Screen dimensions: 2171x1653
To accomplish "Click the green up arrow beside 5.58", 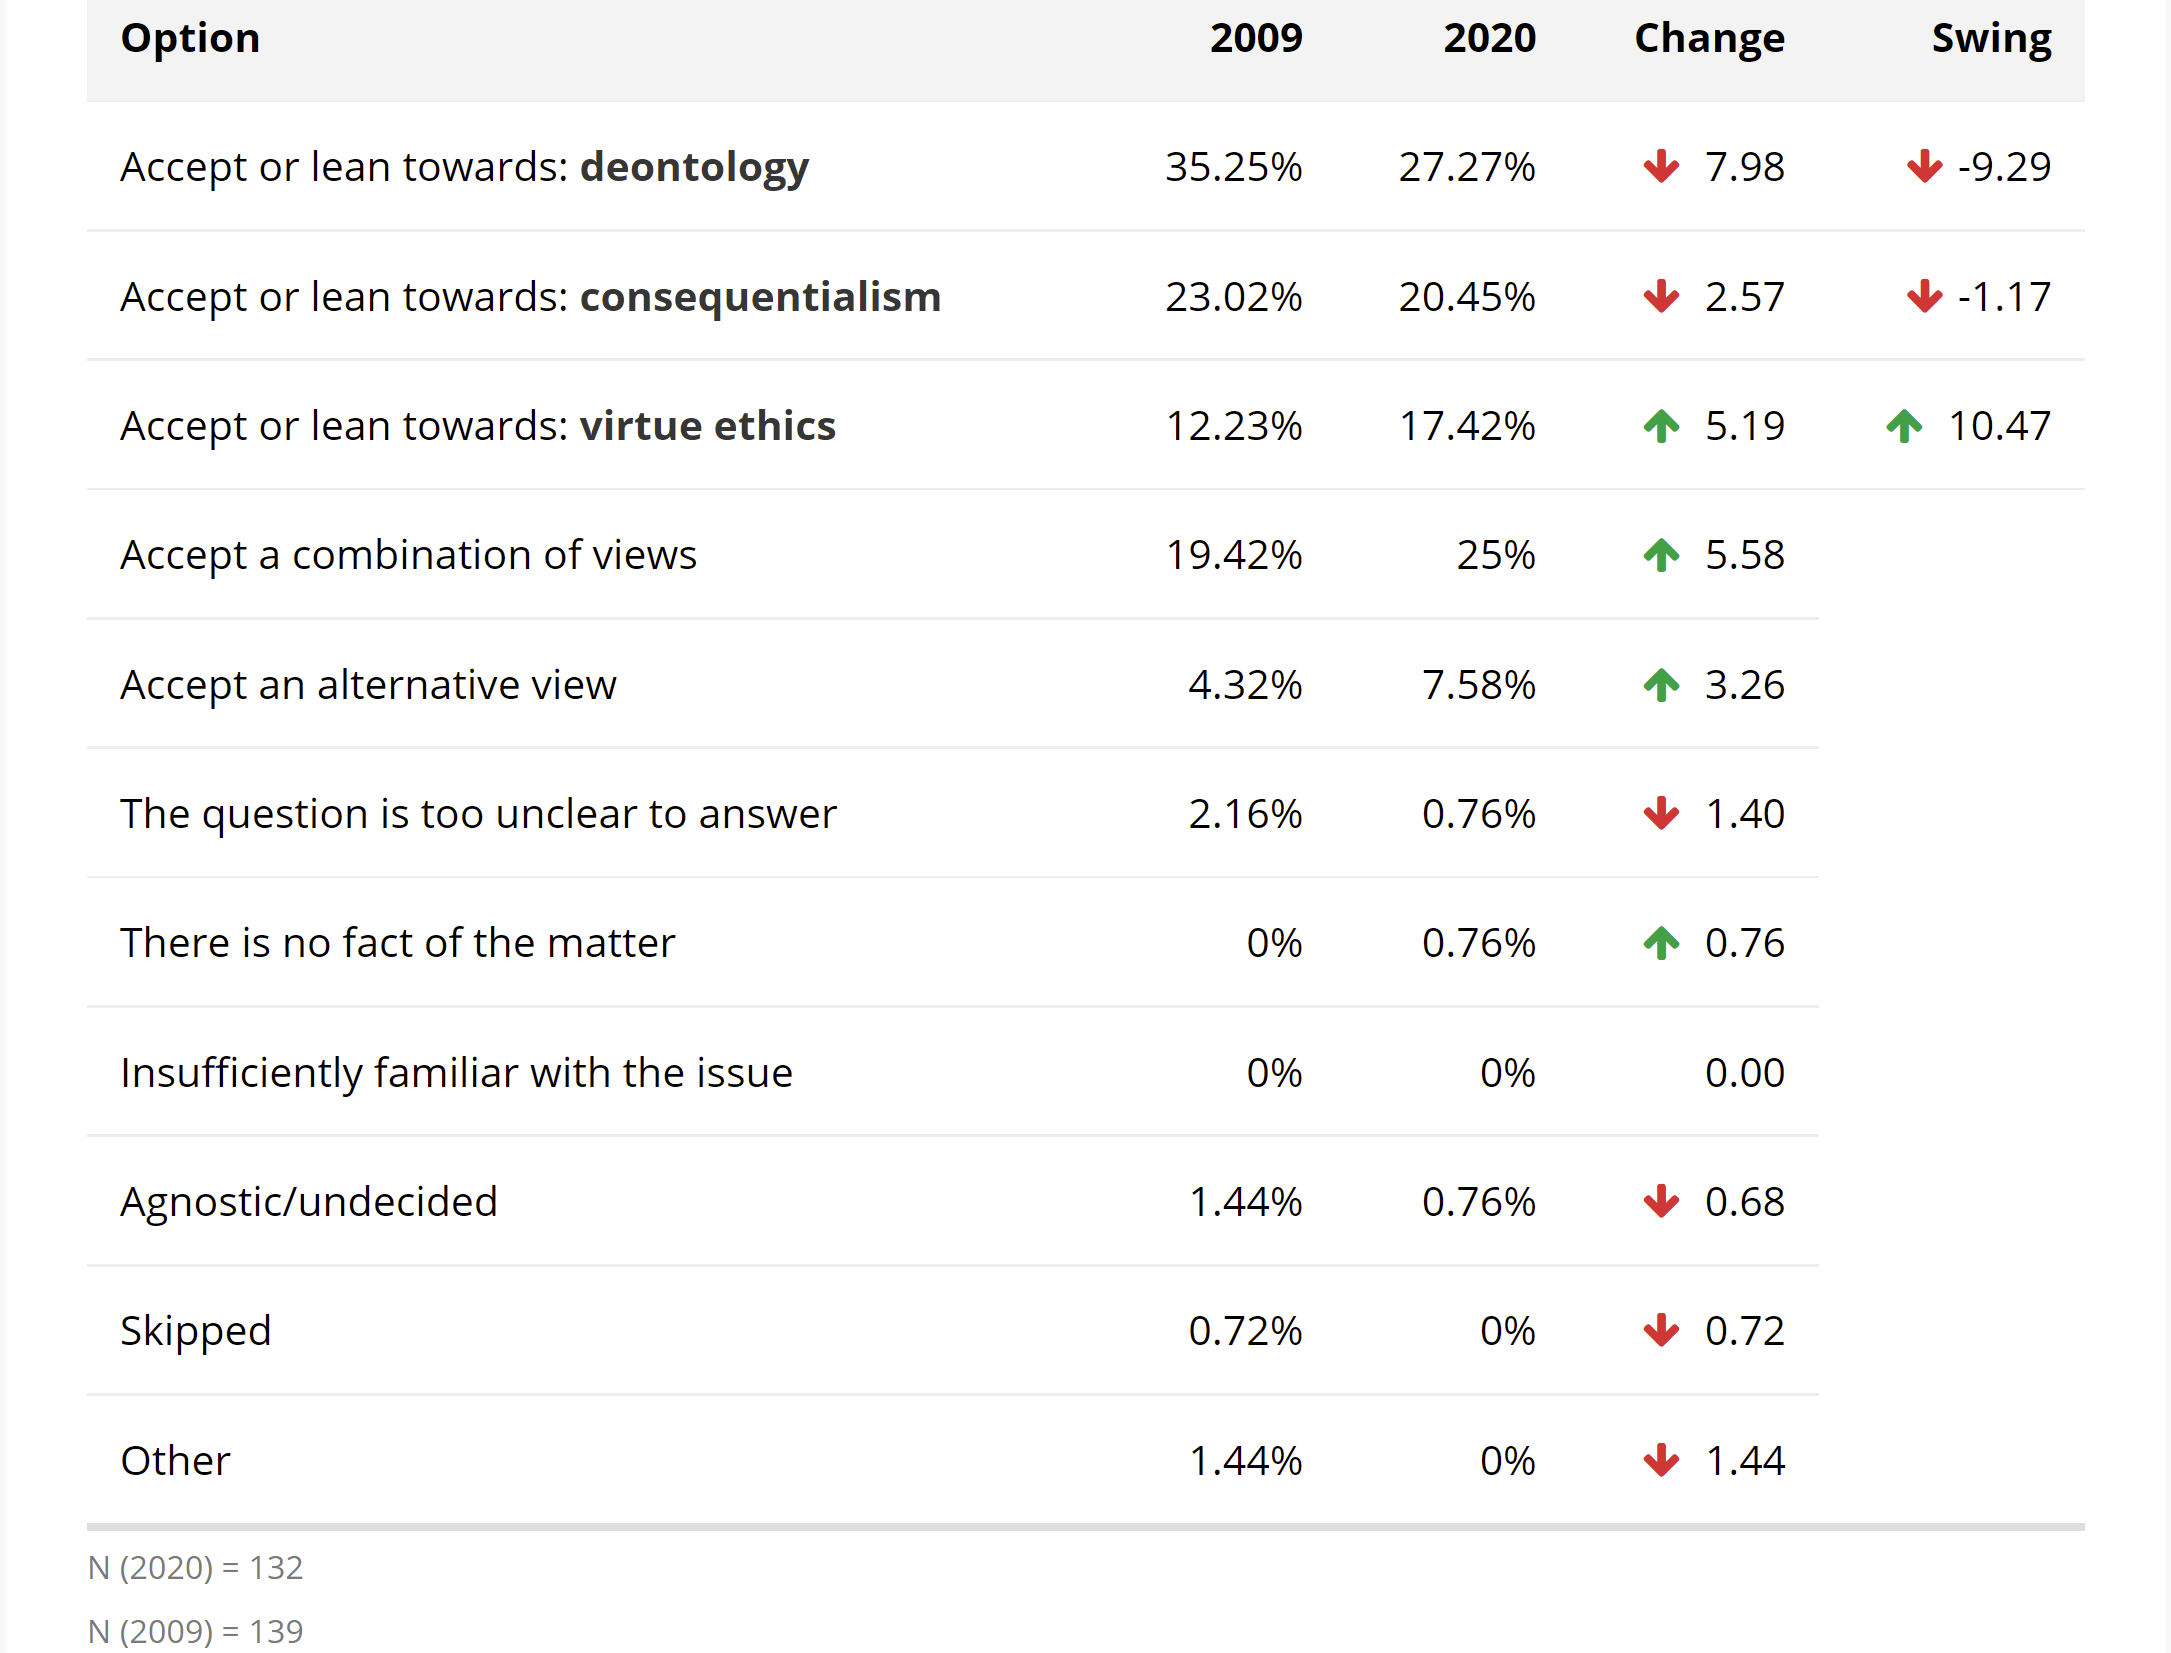I will (1661, 555).
